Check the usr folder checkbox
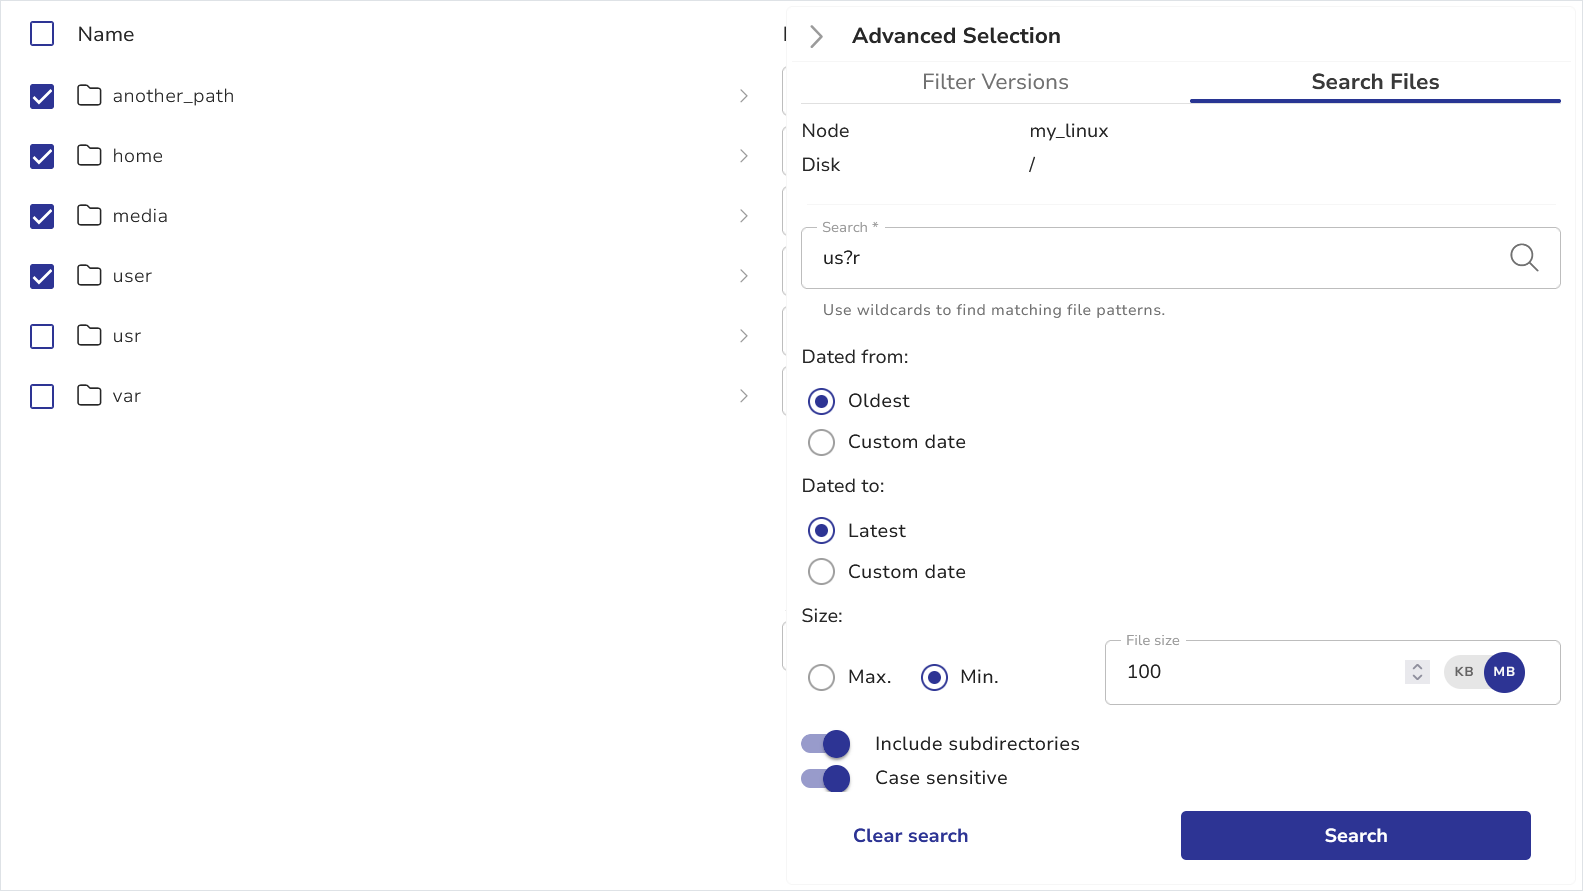The width and height of the screenshot is (1583, 891). click(x=42, y=337)
